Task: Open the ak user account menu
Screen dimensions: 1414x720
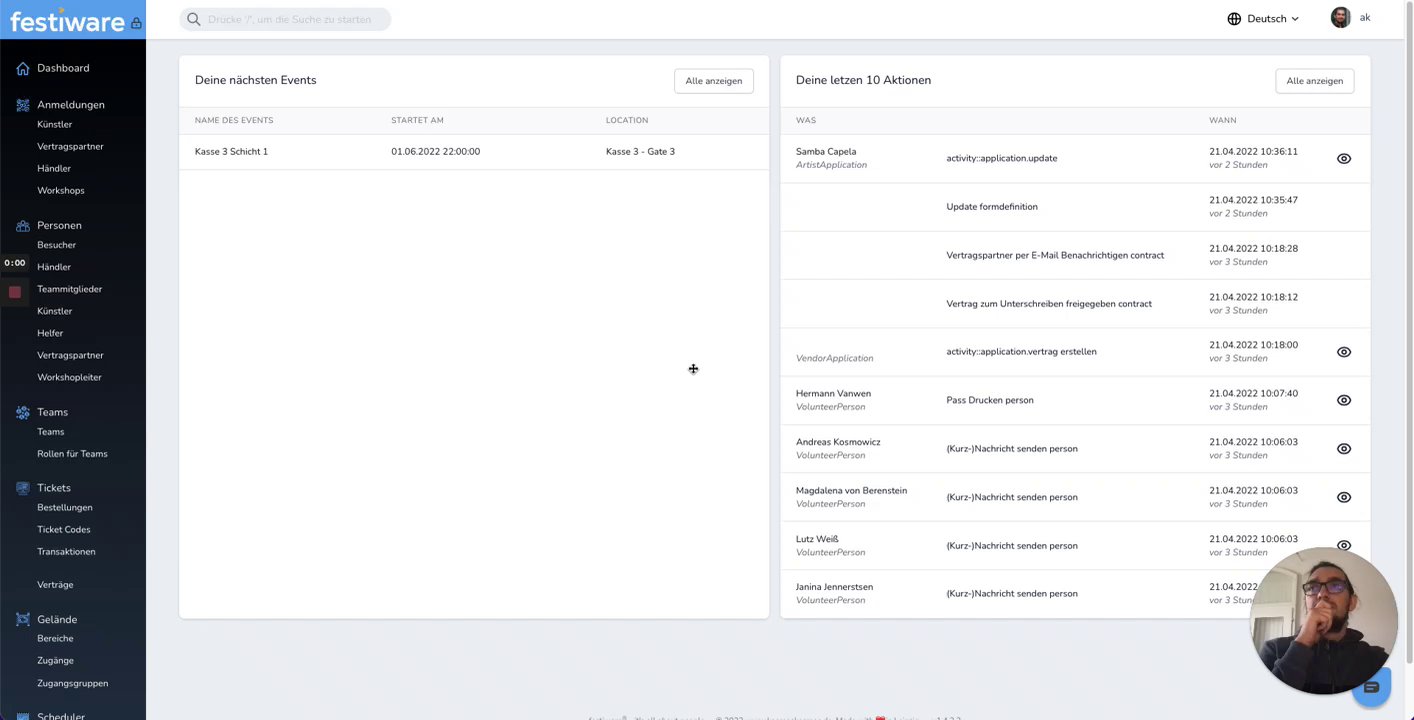Action: pos(1350,18)
